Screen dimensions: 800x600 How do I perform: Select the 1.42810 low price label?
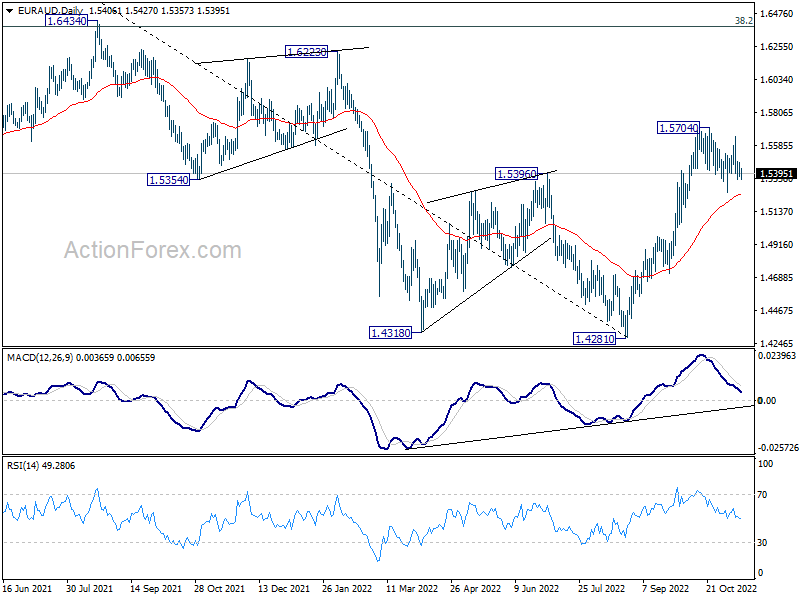pyautogui.click(x=595, y=338)
